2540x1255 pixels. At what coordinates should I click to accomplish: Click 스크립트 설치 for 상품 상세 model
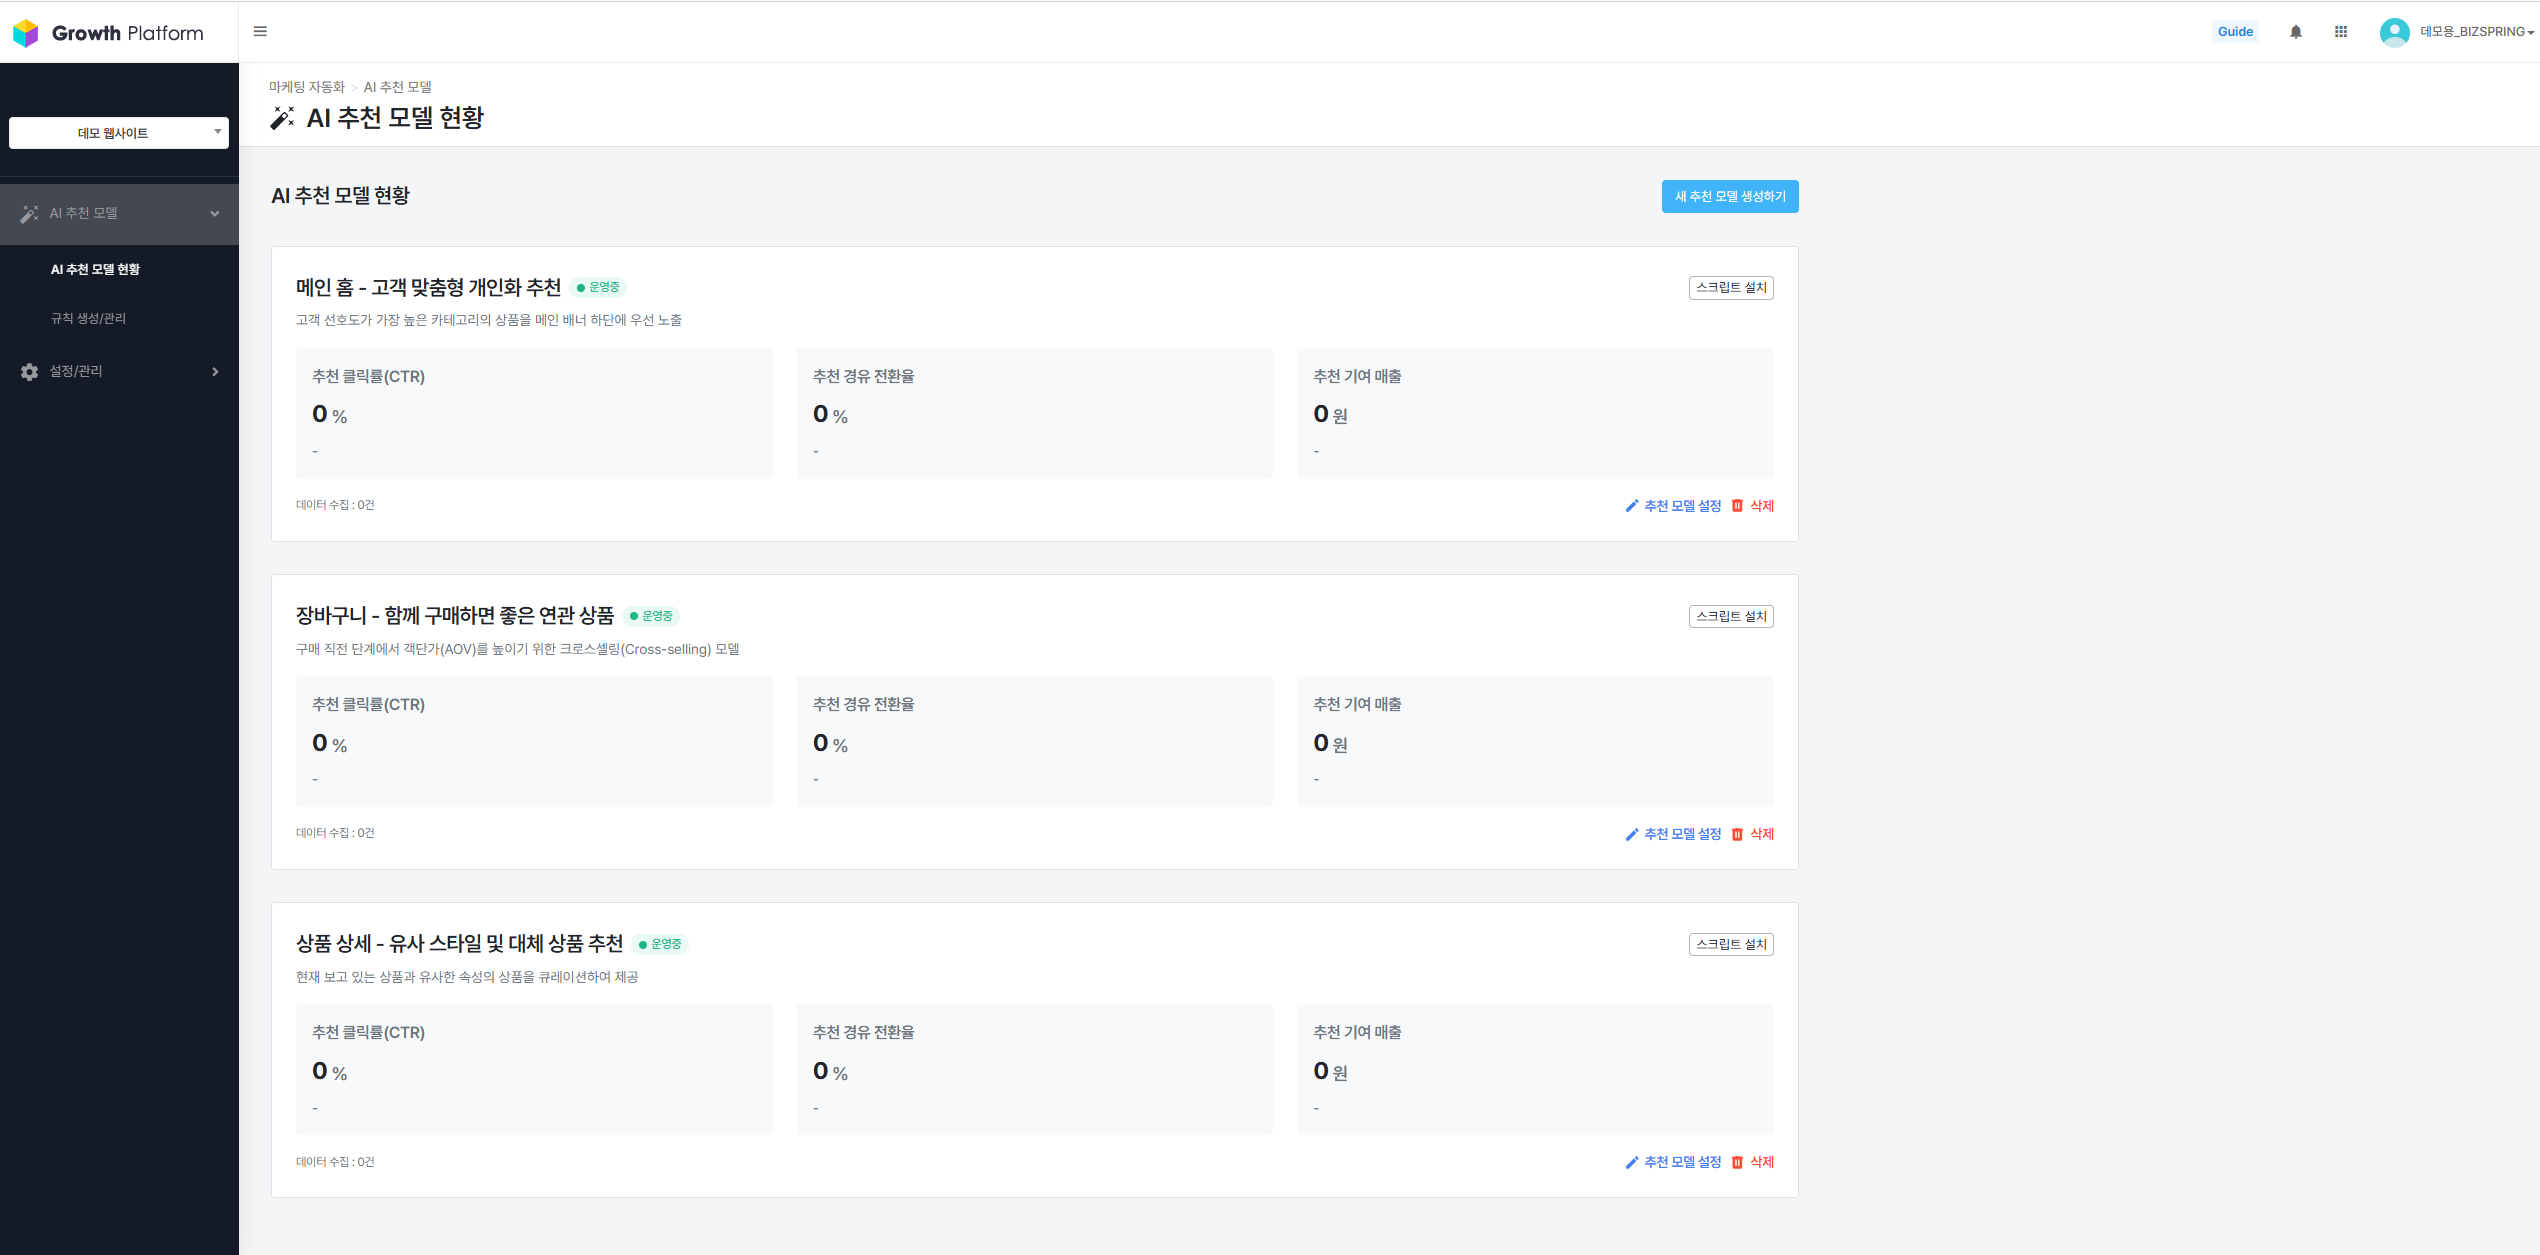point(1731,944)
